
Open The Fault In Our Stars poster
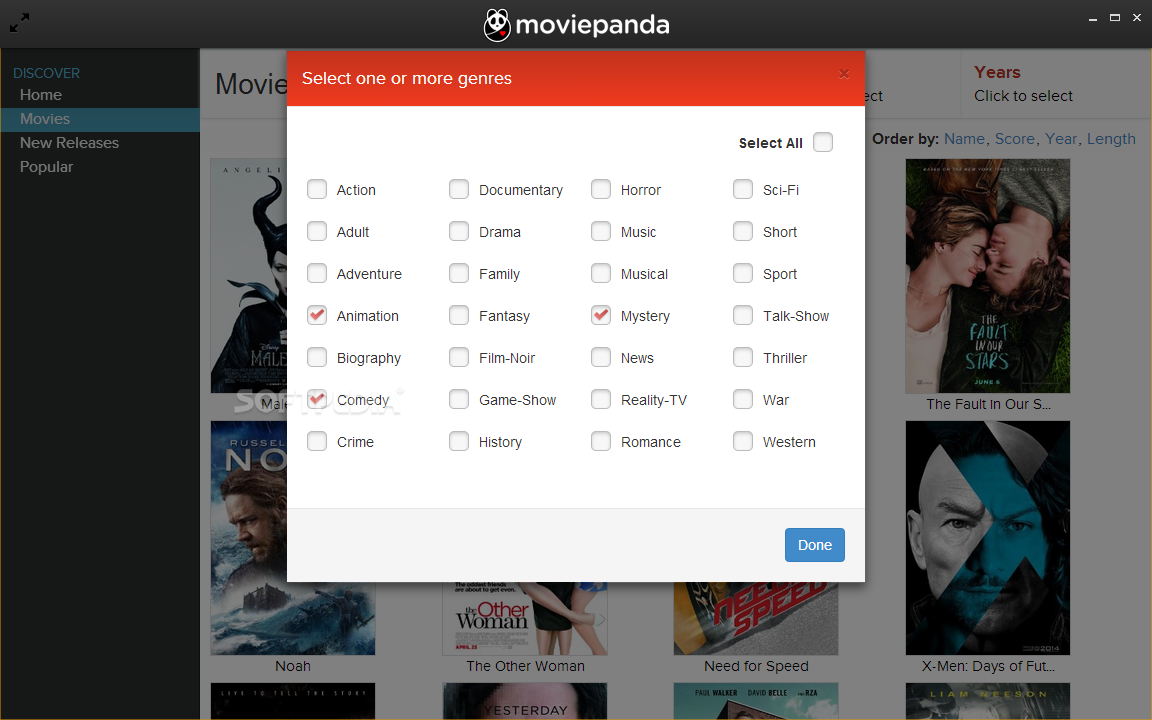tap(987, 276)
